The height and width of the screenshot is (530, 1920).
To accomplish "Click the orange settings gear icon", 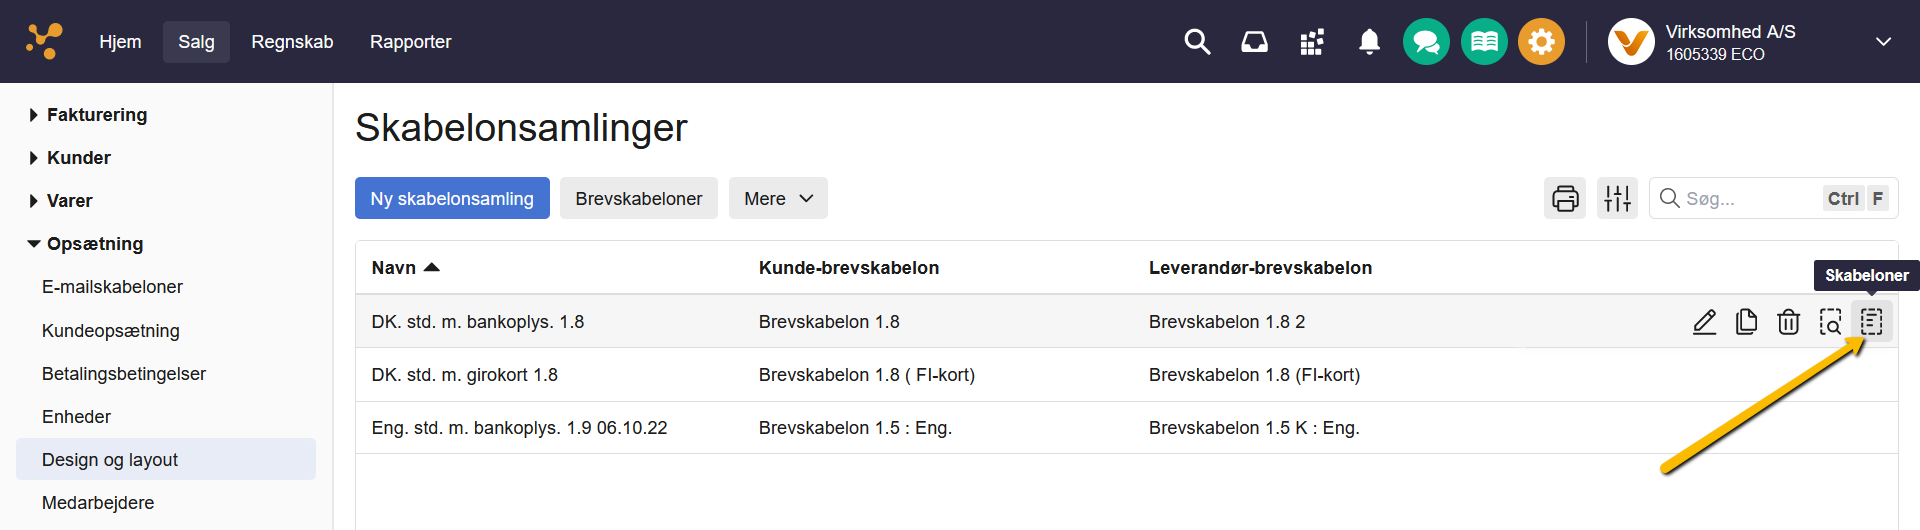I will coord(1541,42).
